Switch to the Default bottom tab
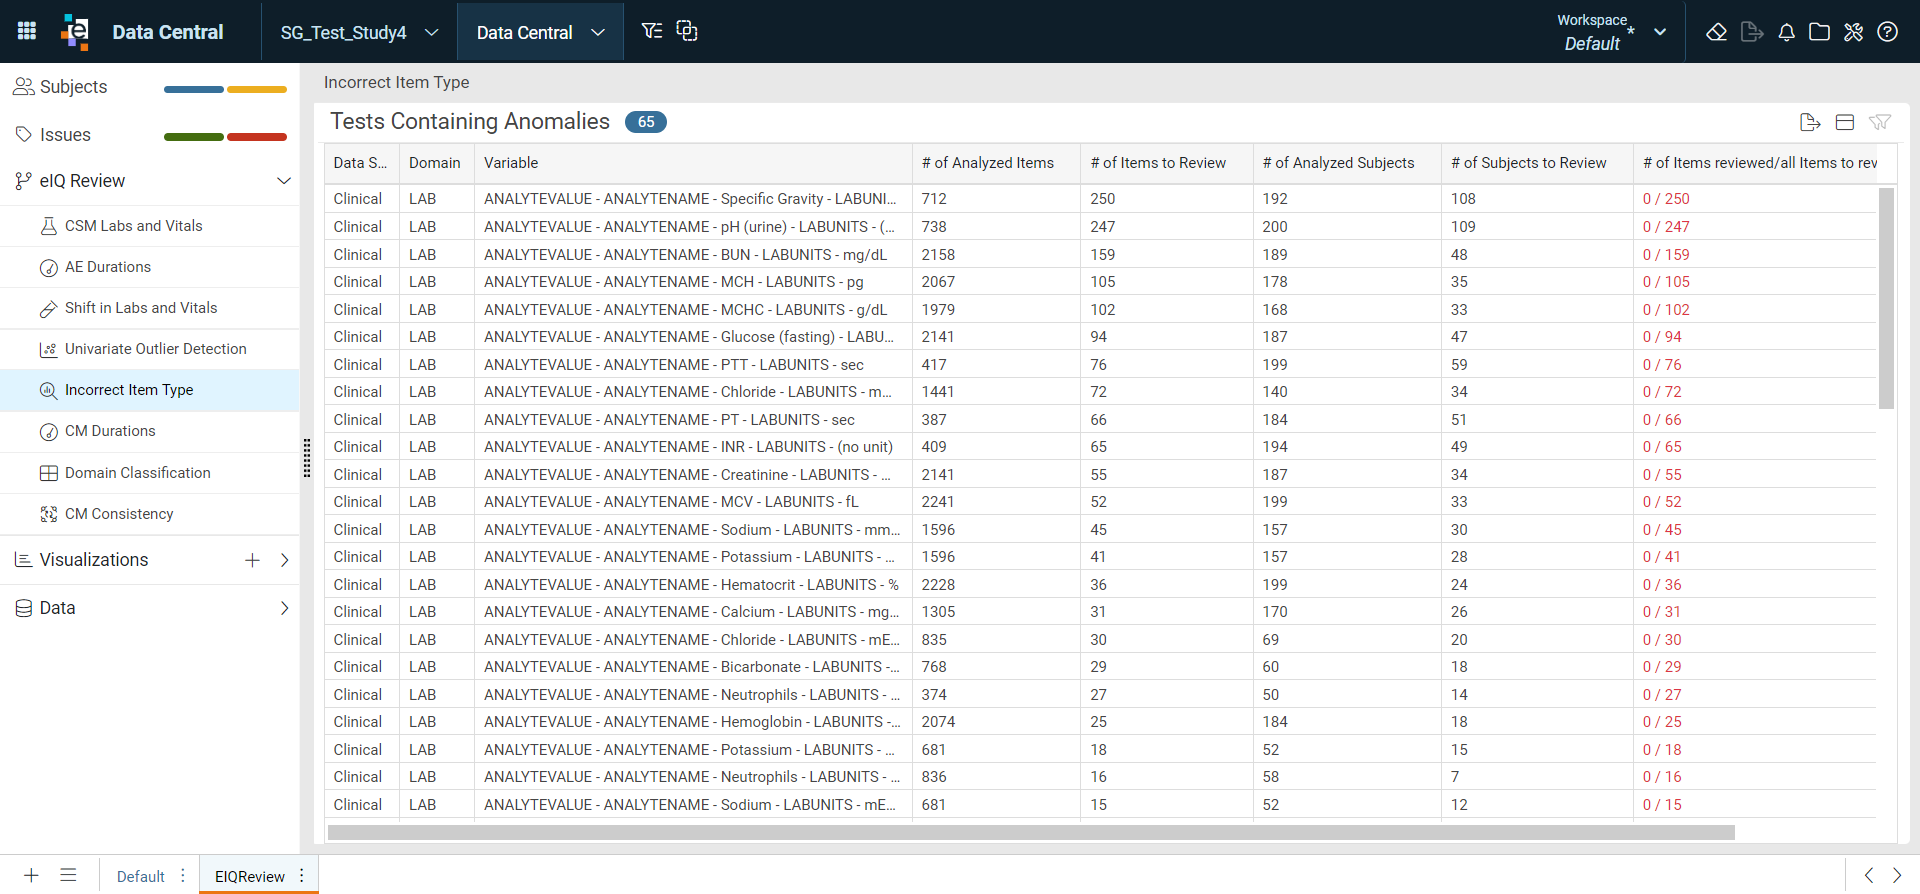The width and height of the screenshot is (1920, 894). tap(141, 876)
